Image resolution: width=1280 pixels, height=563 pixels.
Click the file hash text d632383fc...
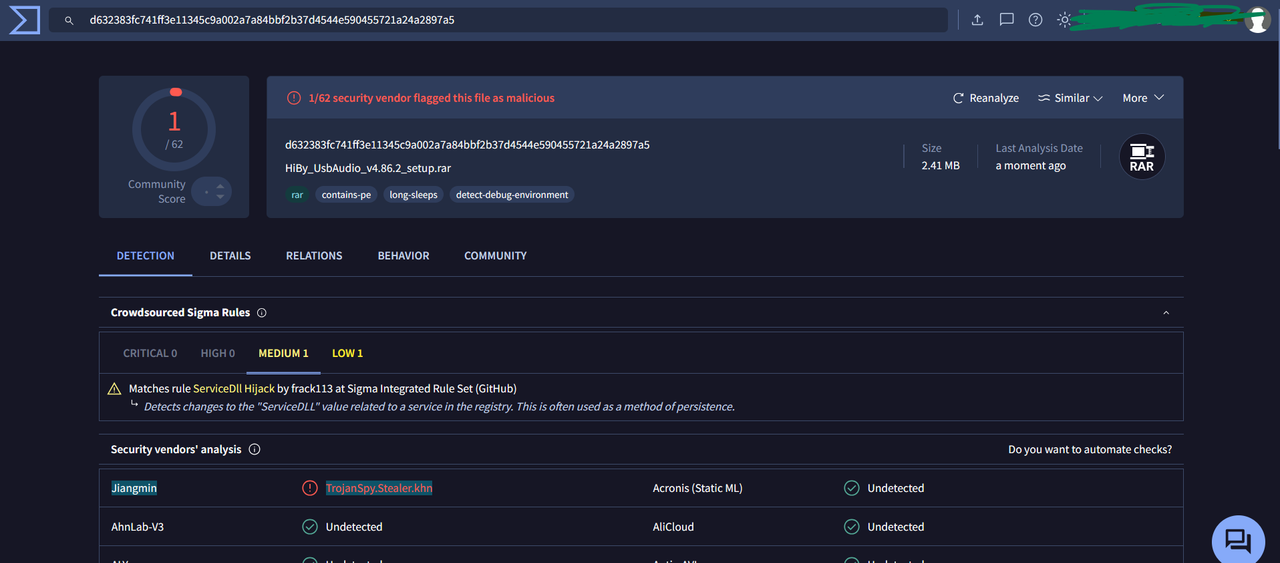pyautogui.click(x=467, y=145)
